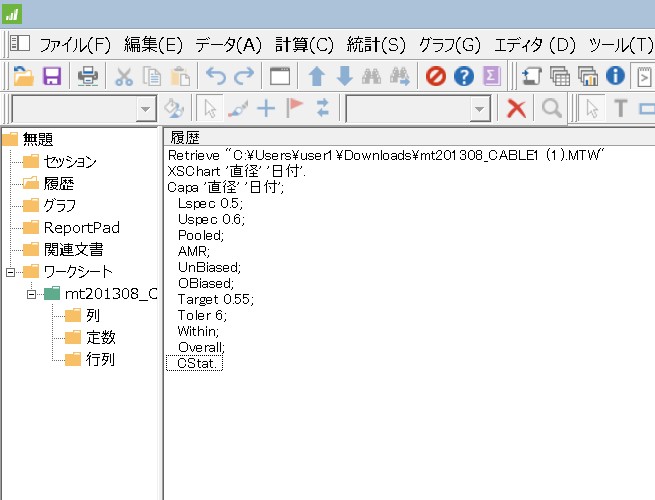Screen dimensions: 655x500
Task: Click the 'Lspec 0.5;' history line
Action: point(210,203)
